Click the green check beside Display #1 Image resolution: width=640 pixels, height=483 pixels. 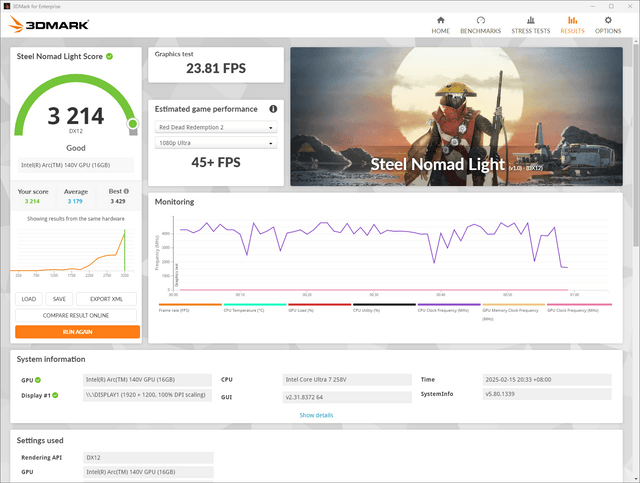(55, 395)
